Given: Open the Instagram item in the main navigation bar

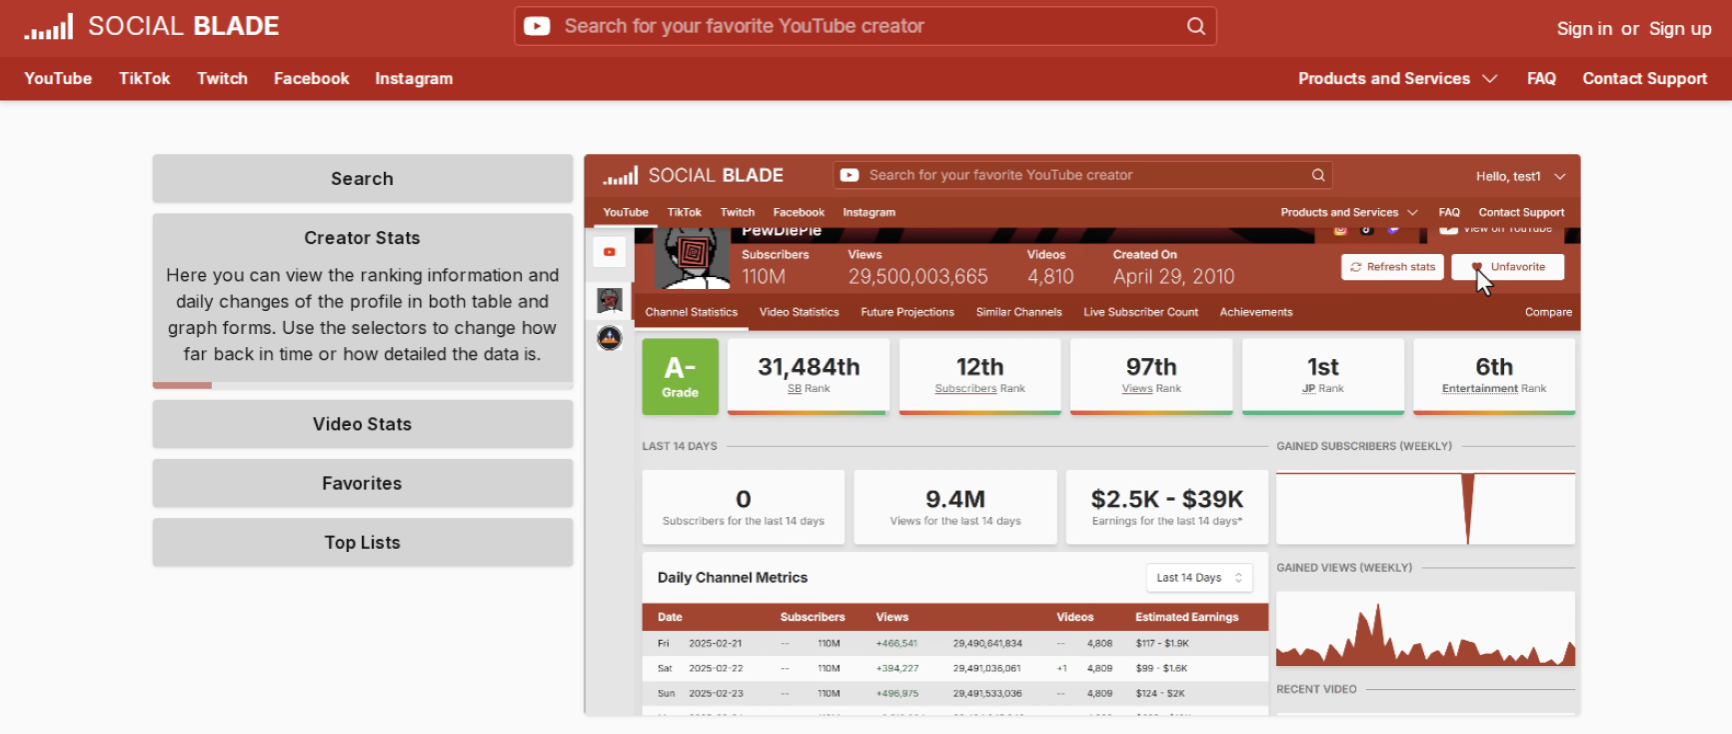Looking at the screenshot, I should coord(414,78).
